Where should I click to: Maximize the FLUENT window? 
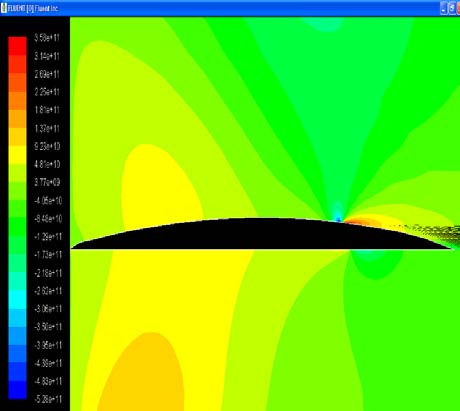pyautogui.click(x=452, y=9)
